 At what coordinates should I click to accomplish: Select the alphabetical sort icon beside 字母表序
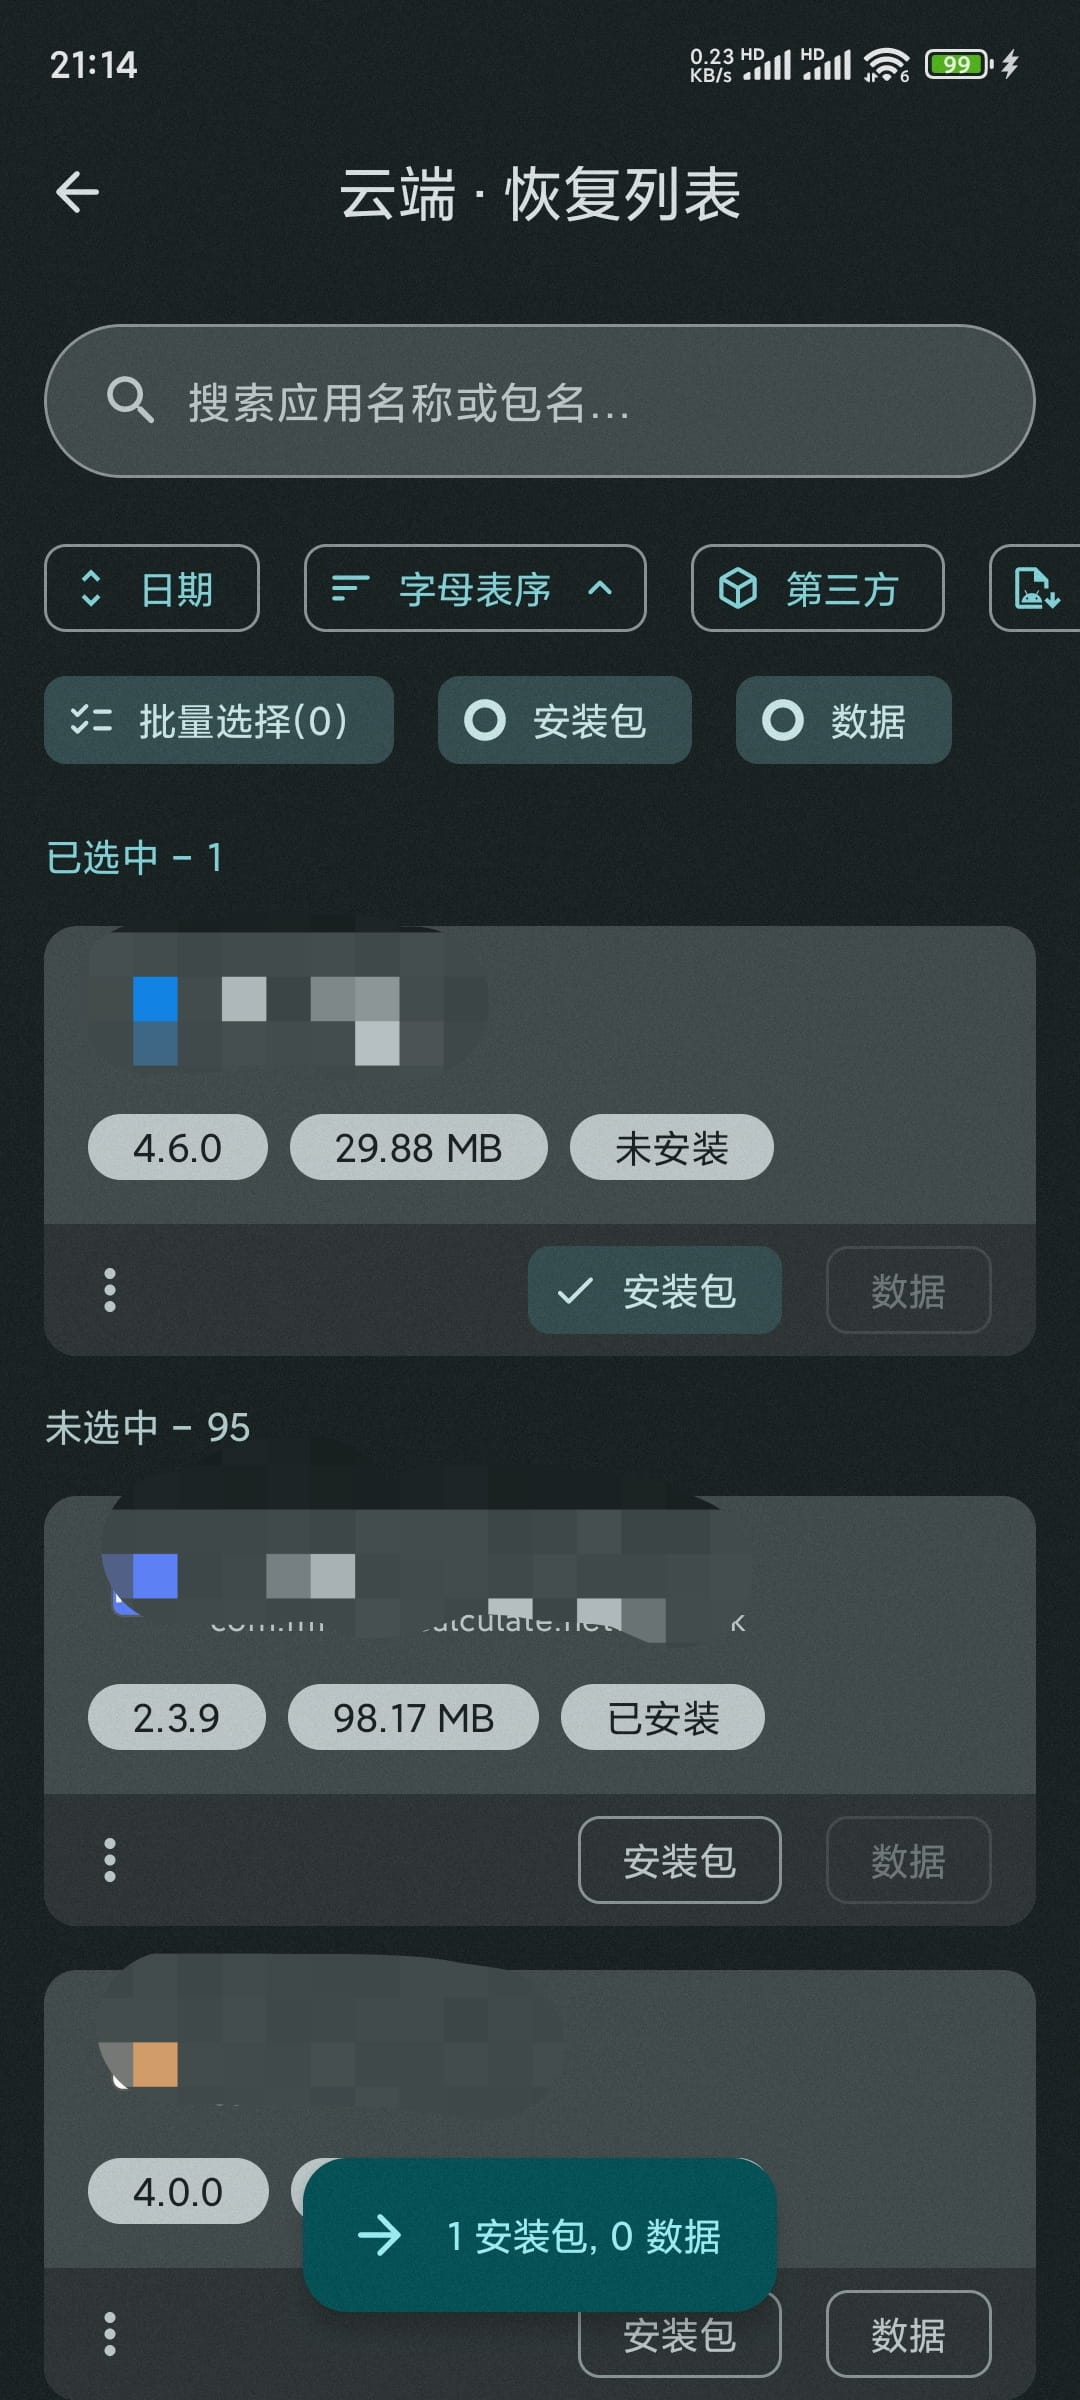pos(349,589)
